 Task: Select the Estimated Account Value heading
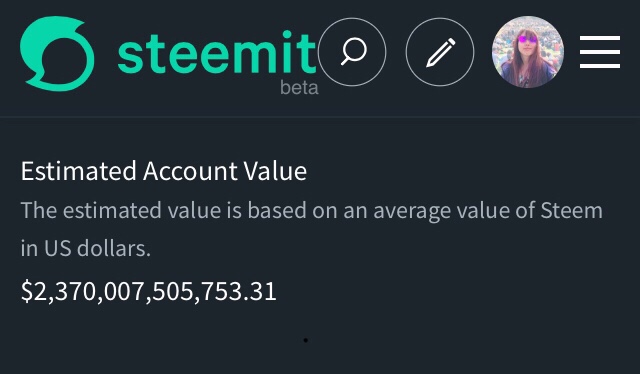point(164,171)
